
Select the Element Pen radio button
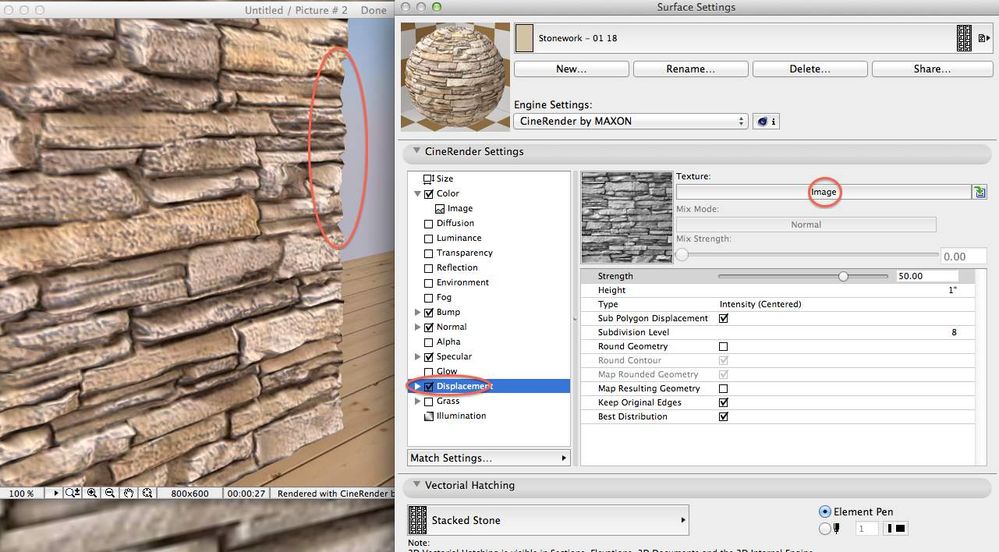[825, 511]
